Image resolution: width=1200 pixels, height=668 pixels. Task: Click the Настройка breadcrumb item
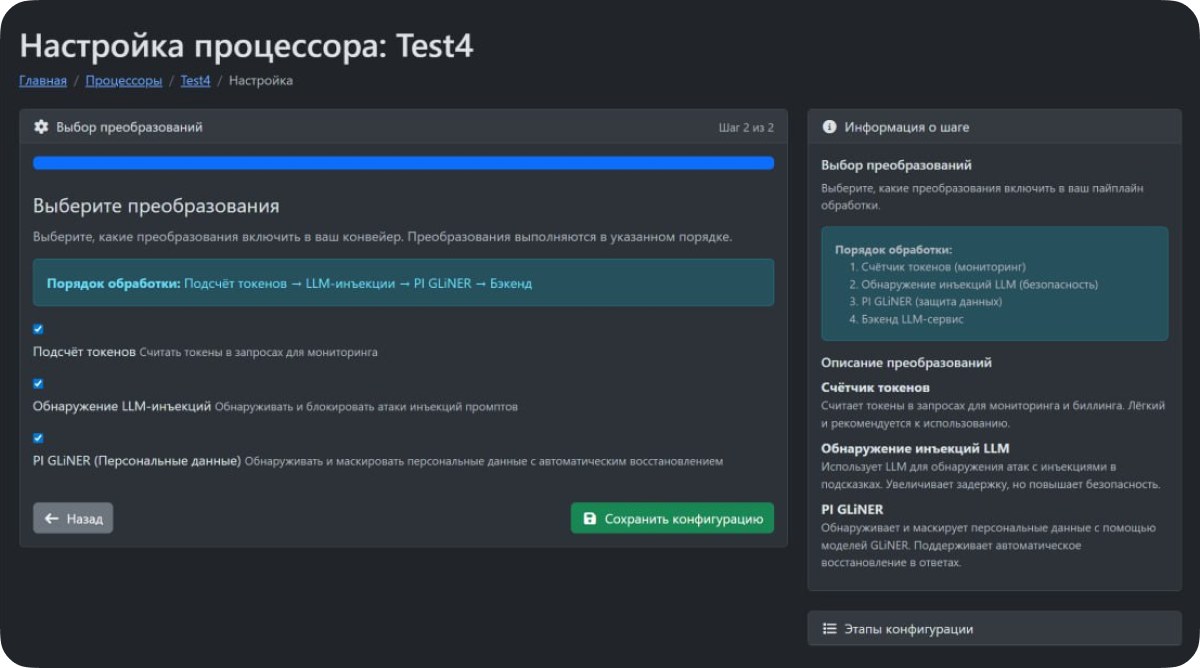(261, 81)
